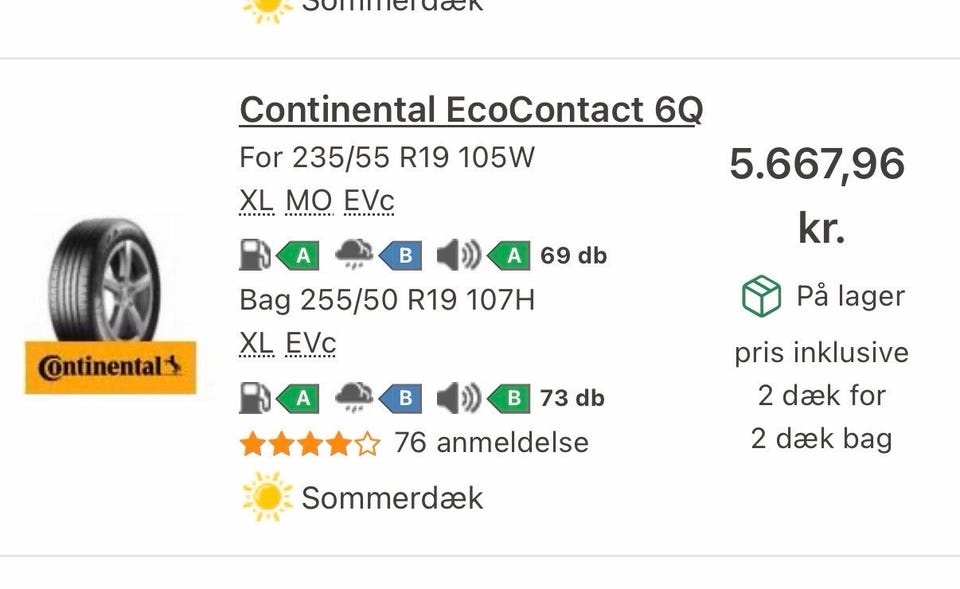Click the MO tire marking abbreviation
Screen dimensions: 960x589
(308, 202)
